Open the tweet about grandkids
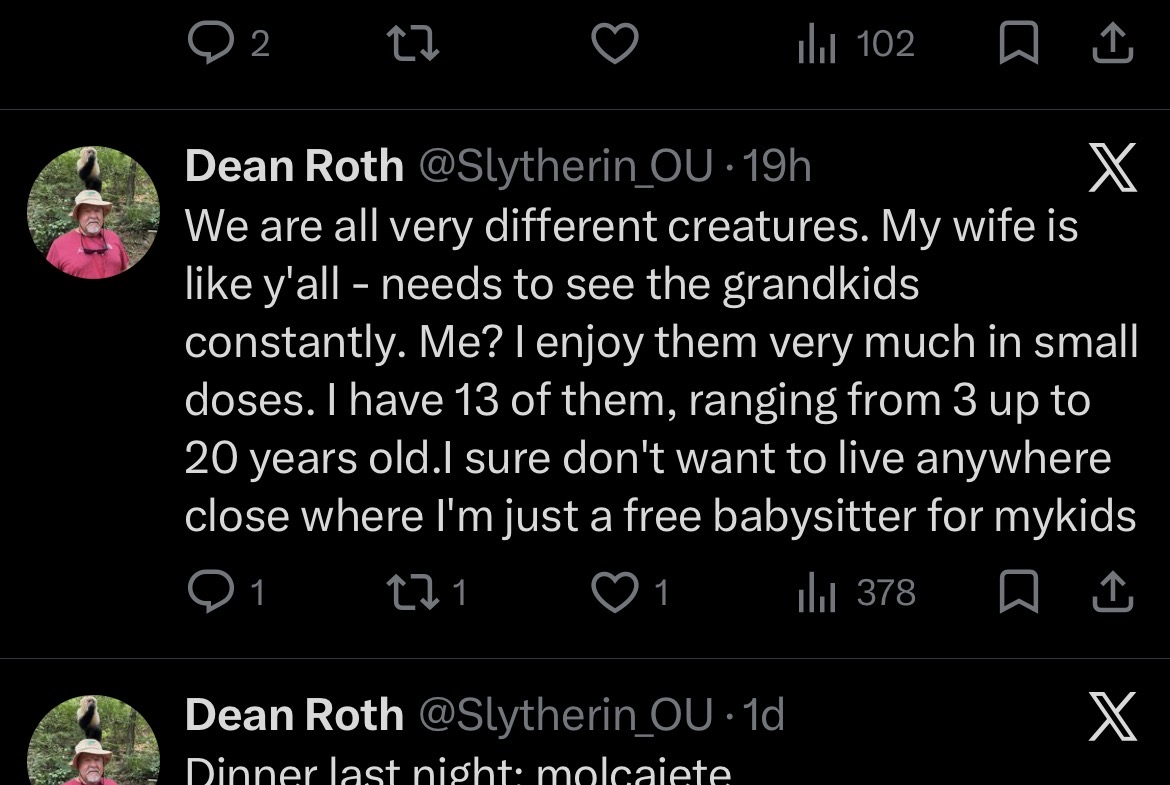The width and height of the screenshot is (1170, 785). [660, 372]
